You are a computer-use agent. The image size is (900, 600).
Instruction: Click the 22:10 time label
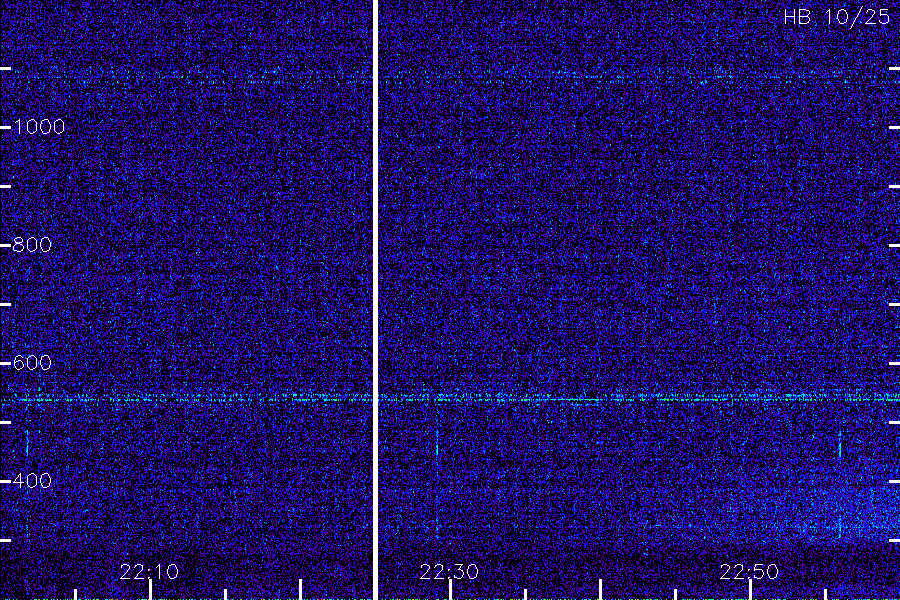click(149, 572)
